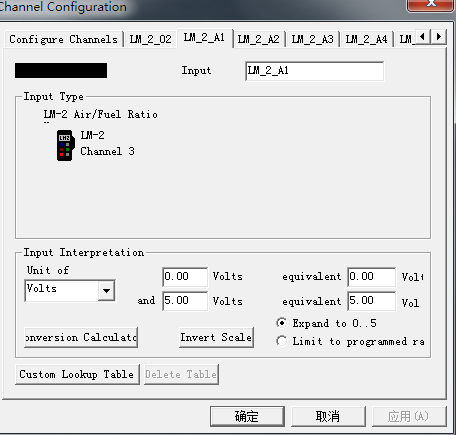456x435 pixels.
Task: Close the Channel Configuration dialog
Action: pos(431,5)
